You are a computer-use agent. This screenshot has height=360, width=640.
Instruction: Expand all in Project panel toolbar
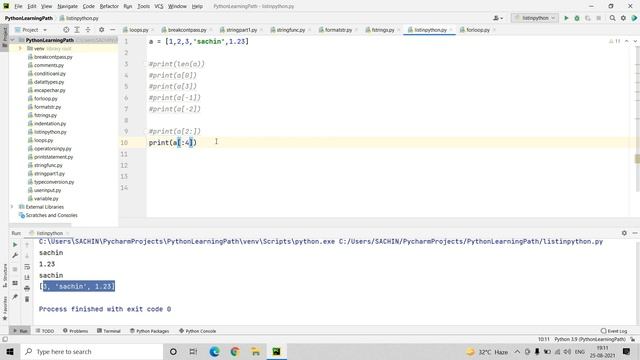click(x=77, y=30)
